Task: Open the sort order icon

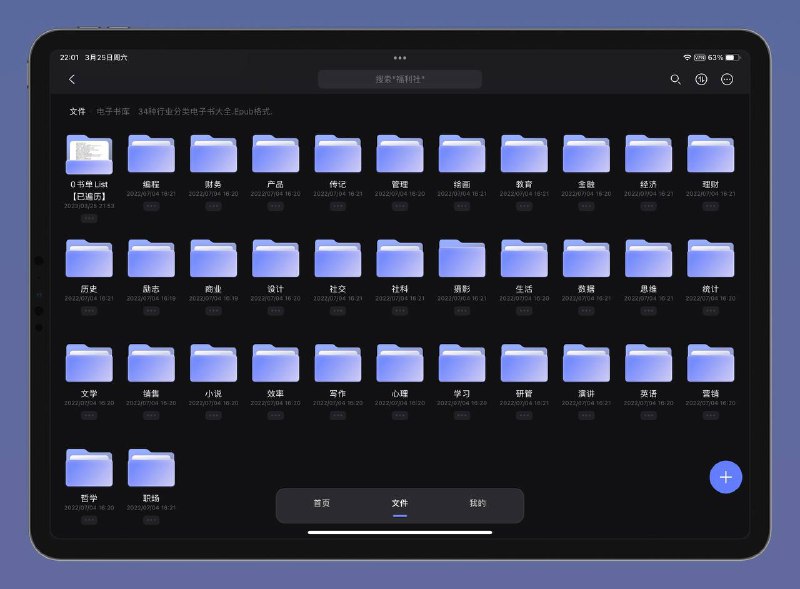Action: (701, 79)
